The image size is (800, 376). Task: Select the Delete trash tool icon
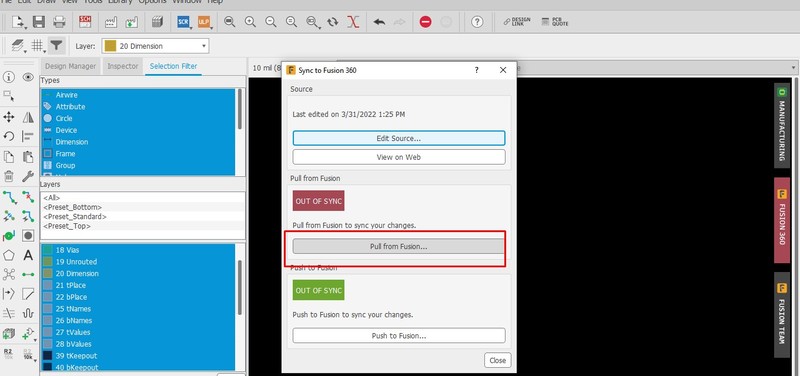9,177
